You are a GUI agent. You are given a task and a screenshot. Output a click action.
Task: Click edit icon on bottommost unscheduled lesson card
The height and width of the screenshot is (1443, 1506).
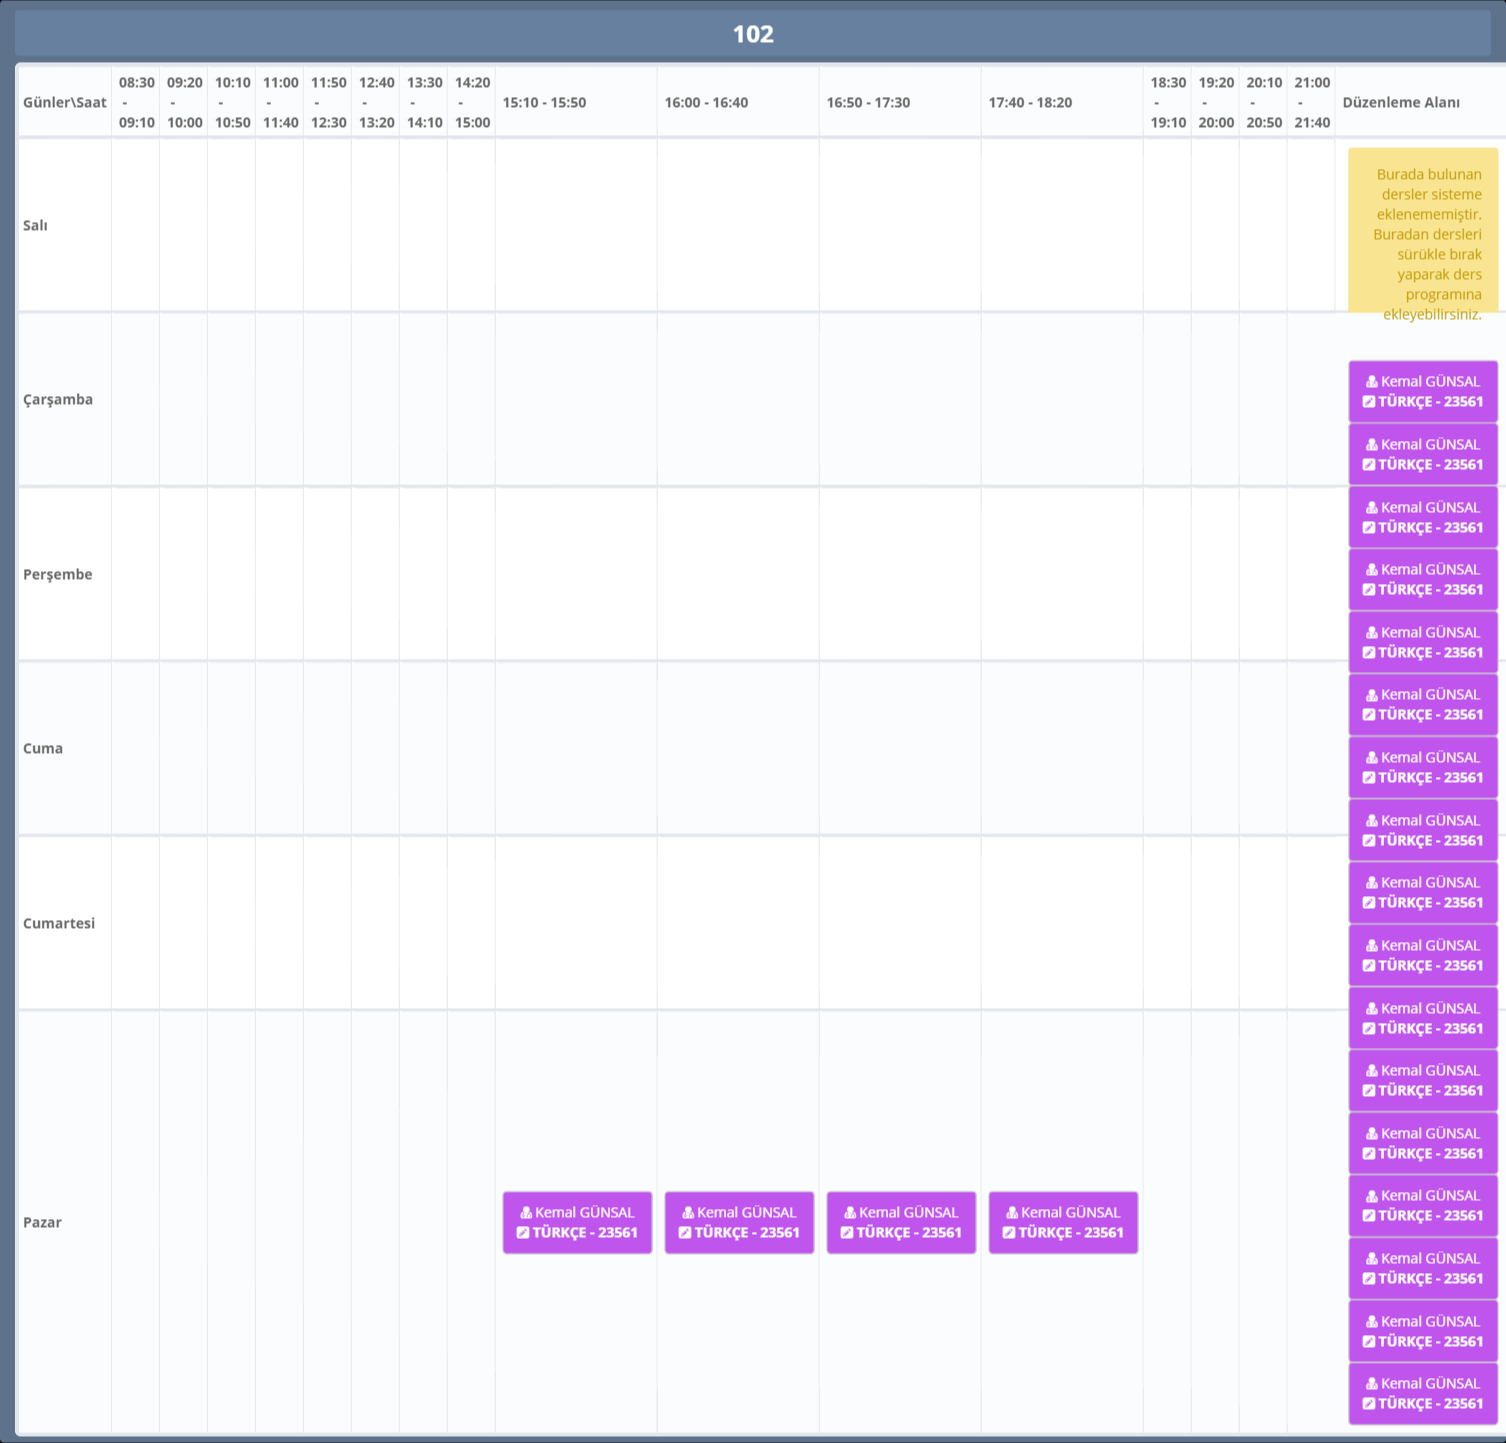click(x=1369, y=1404)
